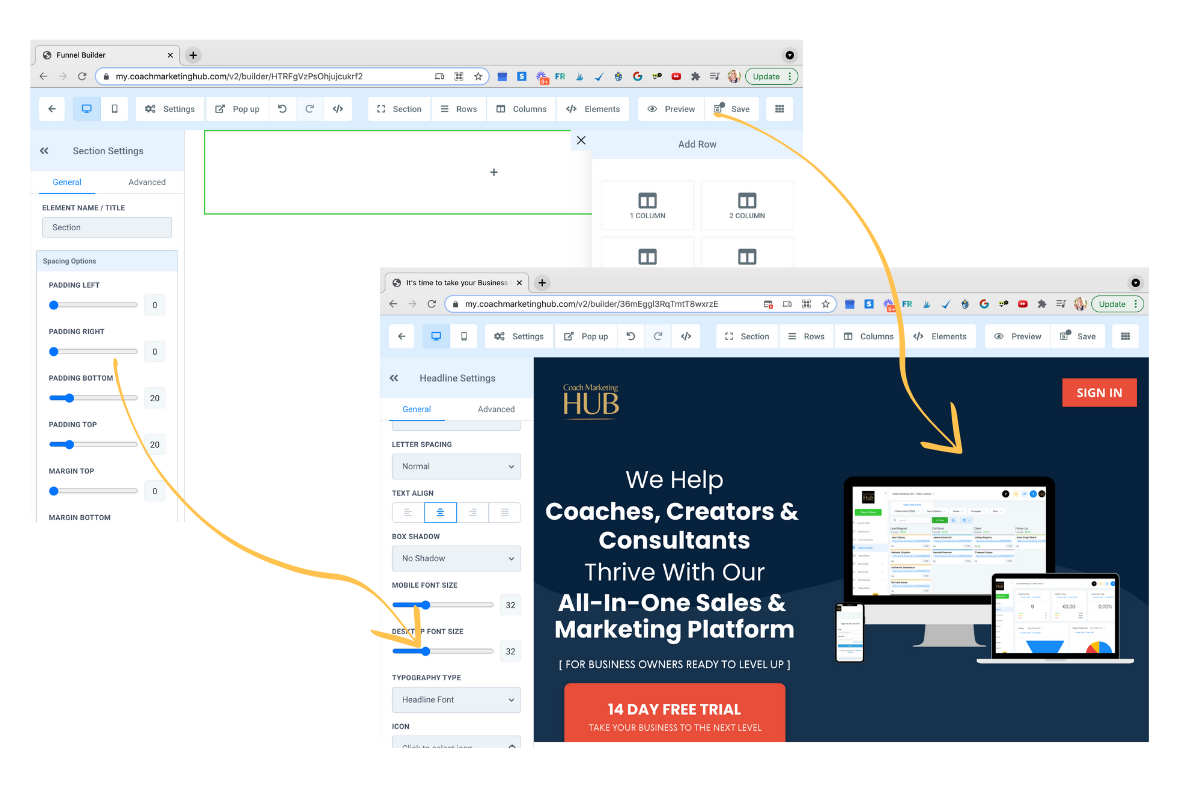The height and width of the screenshot is (800, 1200).
Task: Open Advanced tab in Headline Settings
Action: (496, 409)
